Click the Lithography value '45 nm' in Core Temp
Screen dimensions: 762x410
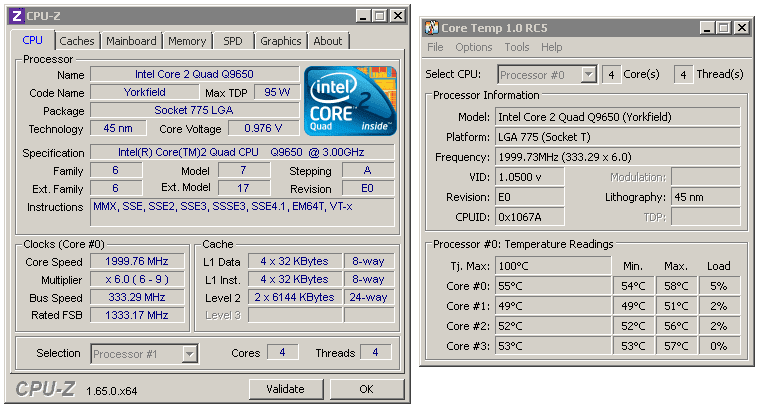click(x=706, y=197)
